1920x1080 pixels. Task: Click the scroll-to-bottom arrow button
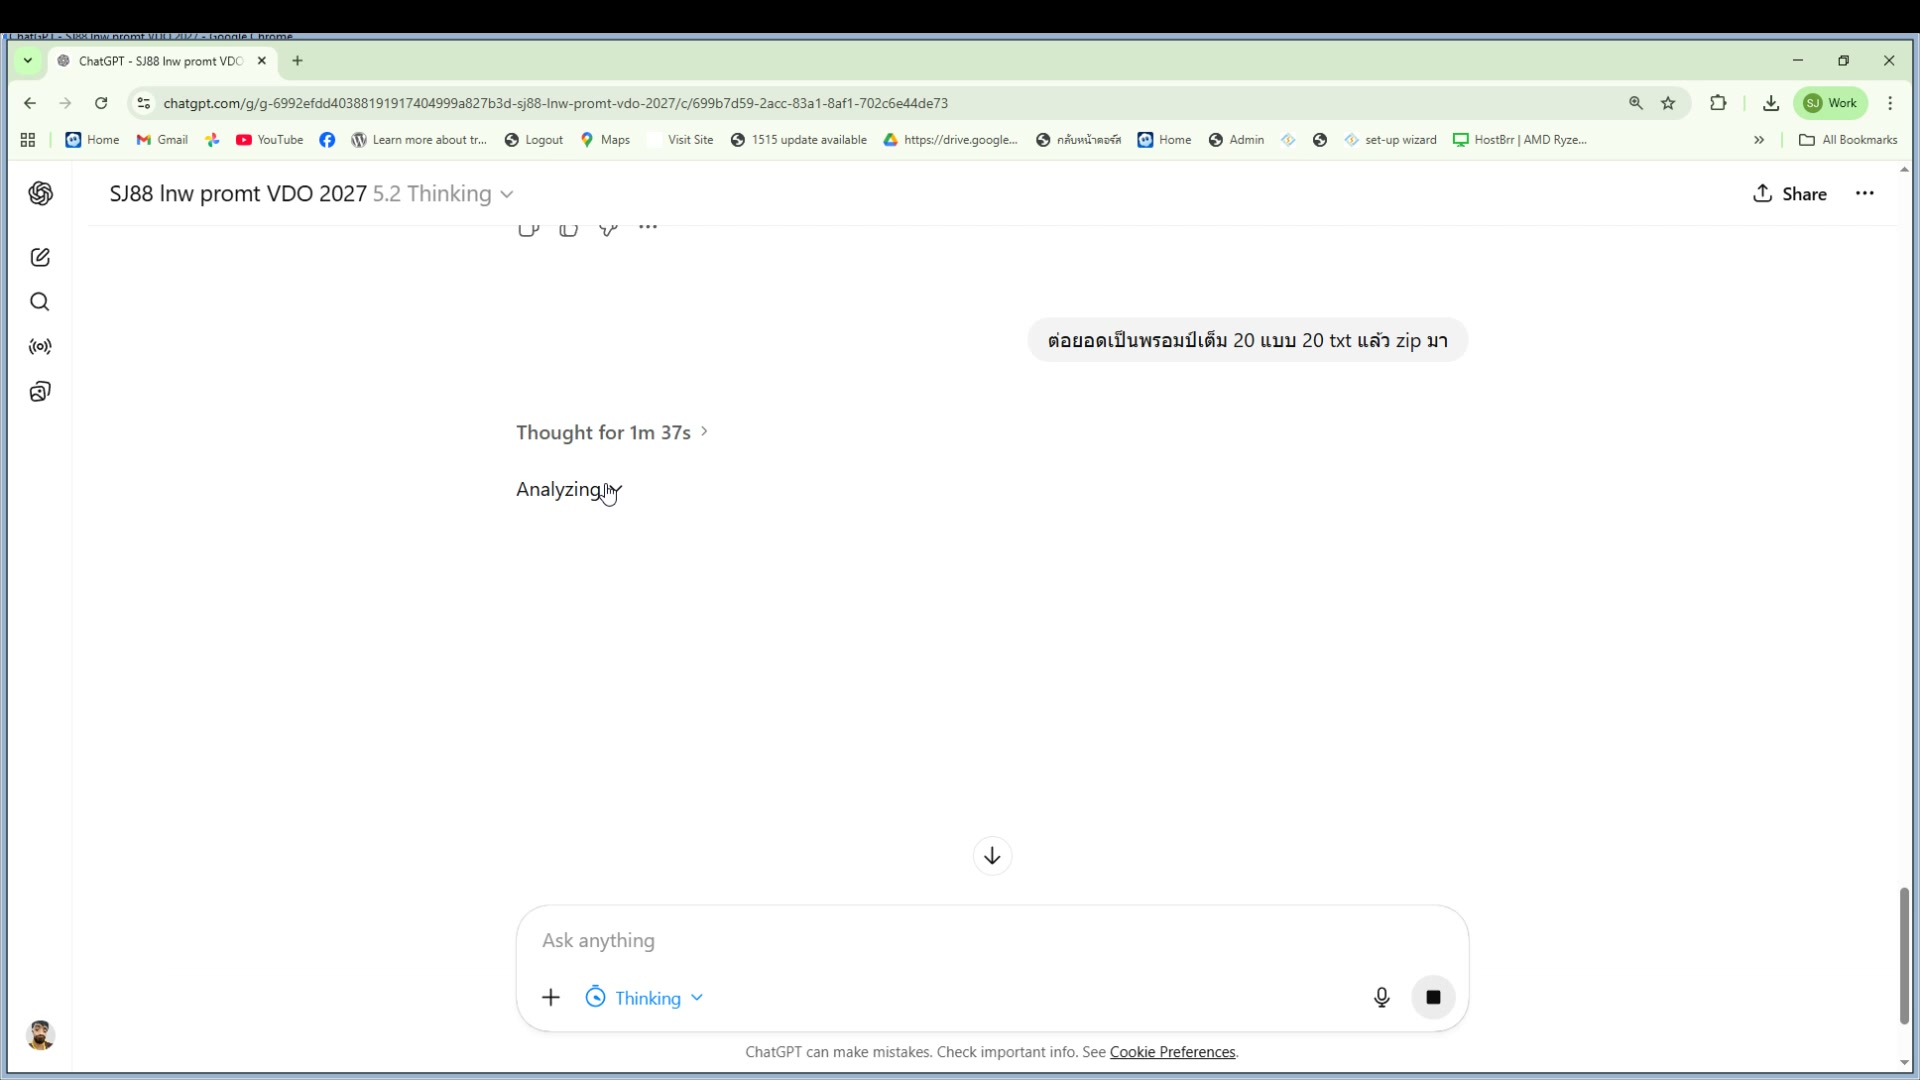(x=991, y=856)
